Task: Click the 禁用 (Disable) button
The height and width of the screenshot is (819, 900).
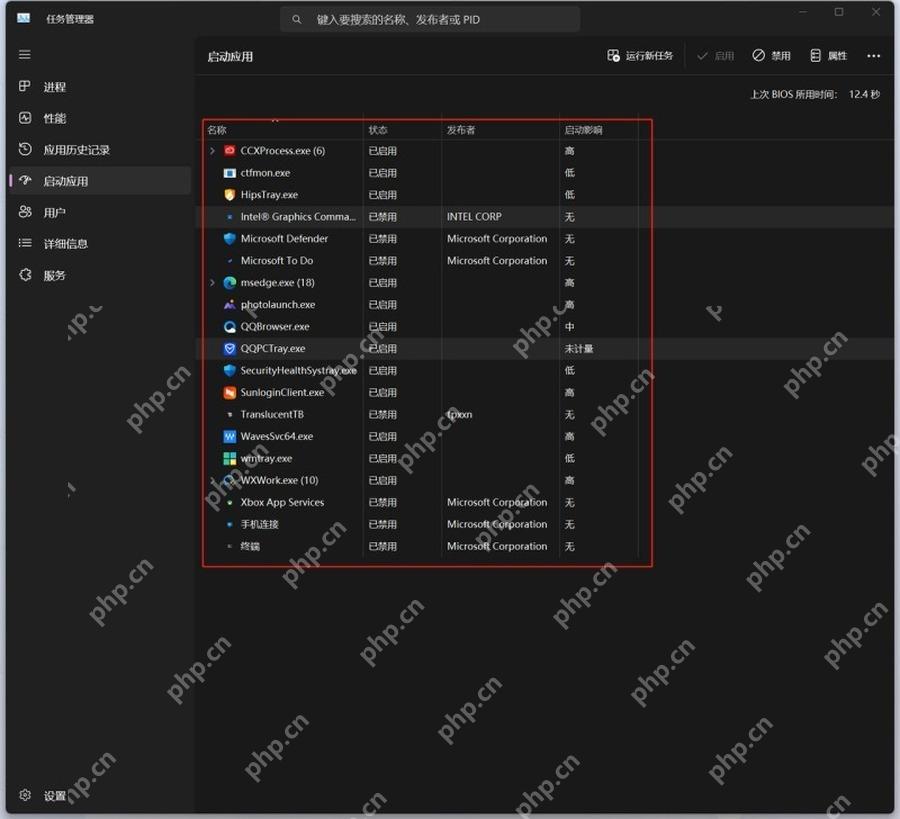Action: pyautogui.click(x=771, y=56)
